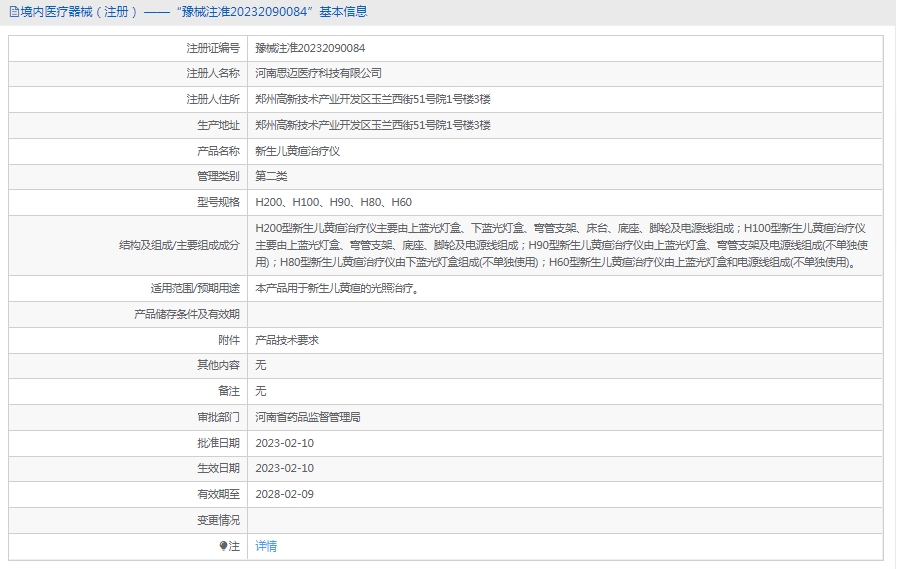Click the 无 value in 备注 row
This screenshot has height=569, width=897.
pos(261,391)
